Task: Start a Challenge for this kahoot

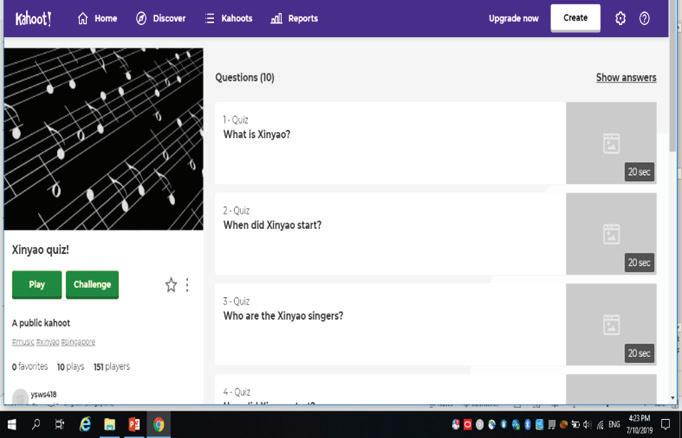Action: pos(92,284)
